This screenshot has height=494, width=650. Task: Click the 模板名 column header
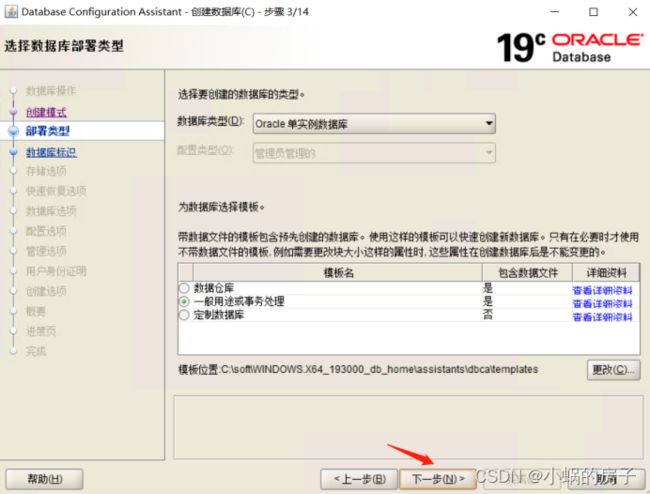click(x=337, y=272)
